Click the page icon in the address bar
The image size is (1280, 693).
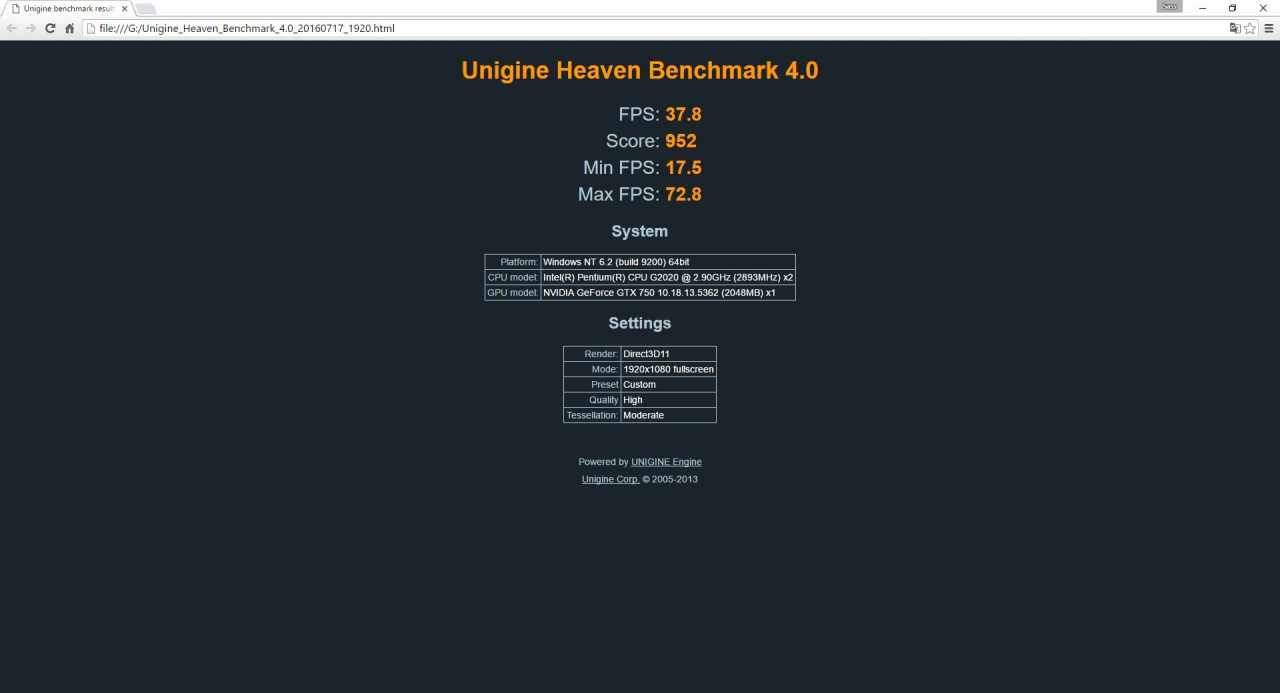click(91, 28)
